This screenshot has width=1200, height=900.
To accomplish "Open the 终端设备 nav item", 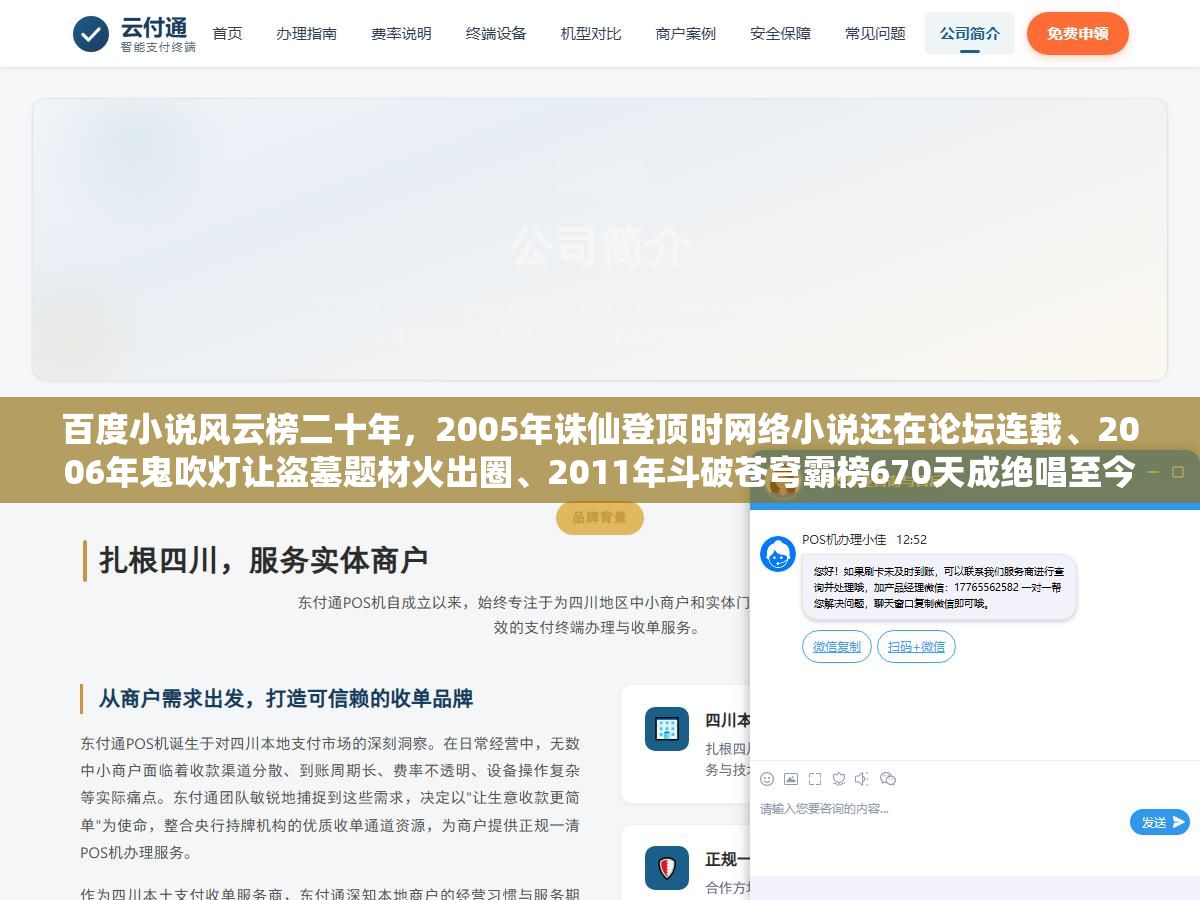I will pyautogui.click(x=496, y=33).
